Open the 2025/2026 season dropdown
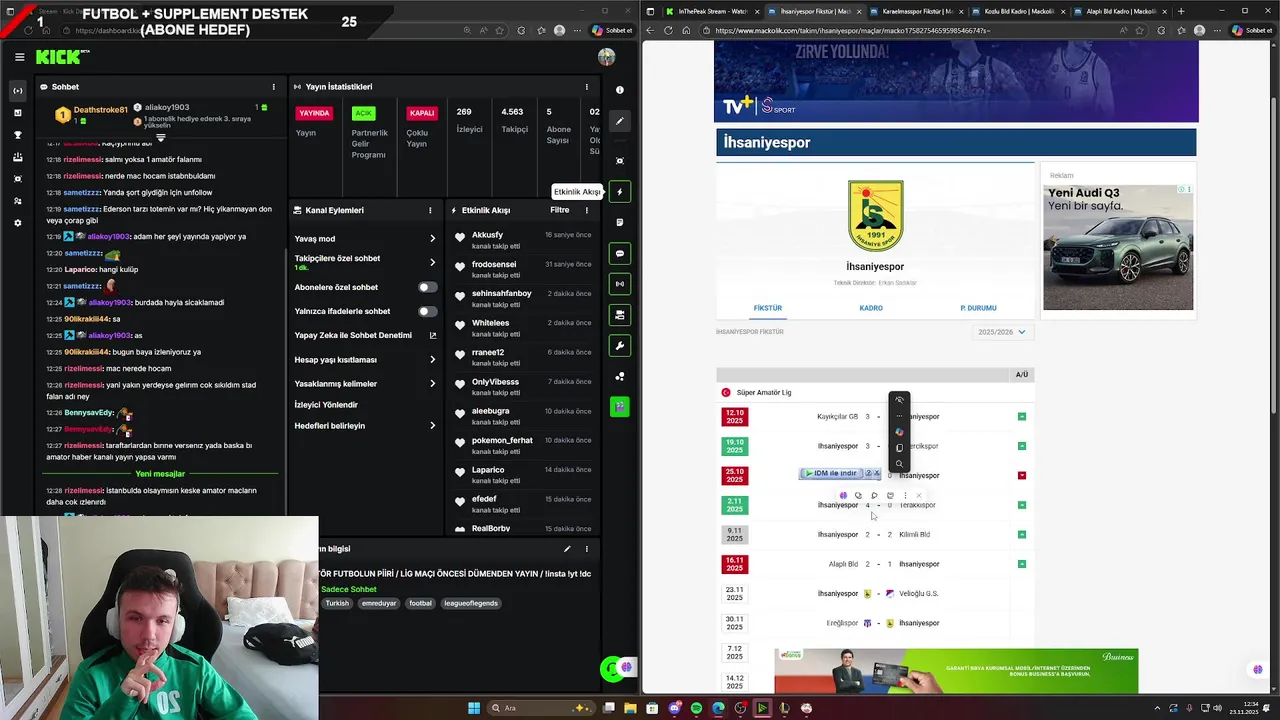Viewport: 1280px width, 720px height. tap(1002, 332)
